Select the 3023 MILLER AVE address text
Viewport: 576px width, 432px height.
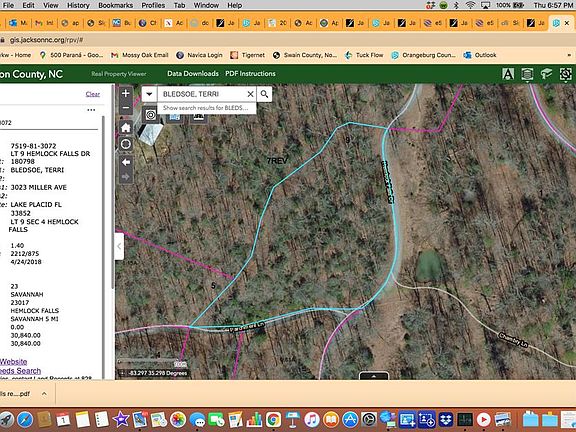click(x=39, y=187)
